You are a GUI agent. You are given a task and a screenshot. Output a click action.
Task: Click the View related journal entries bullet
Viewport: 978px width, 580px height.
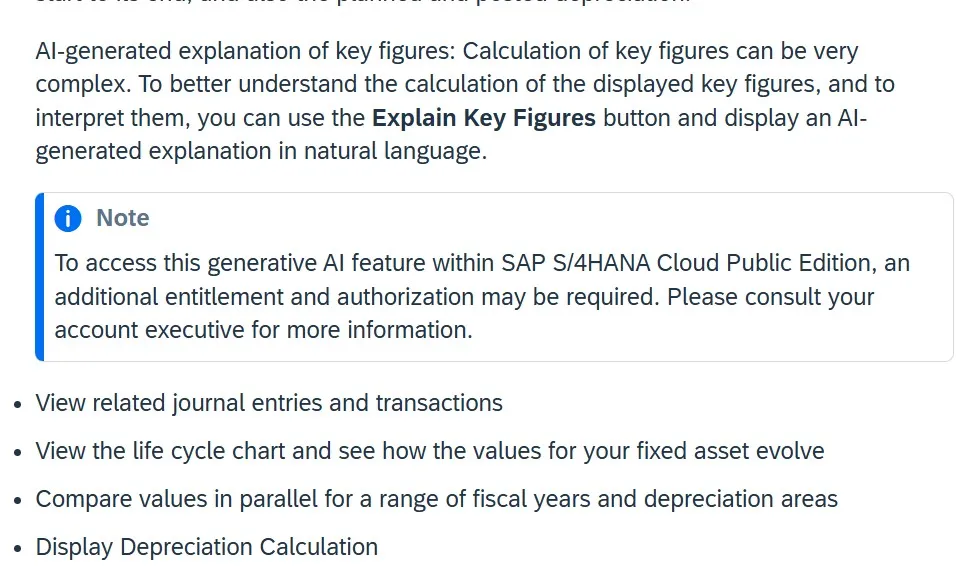[269, 403]
